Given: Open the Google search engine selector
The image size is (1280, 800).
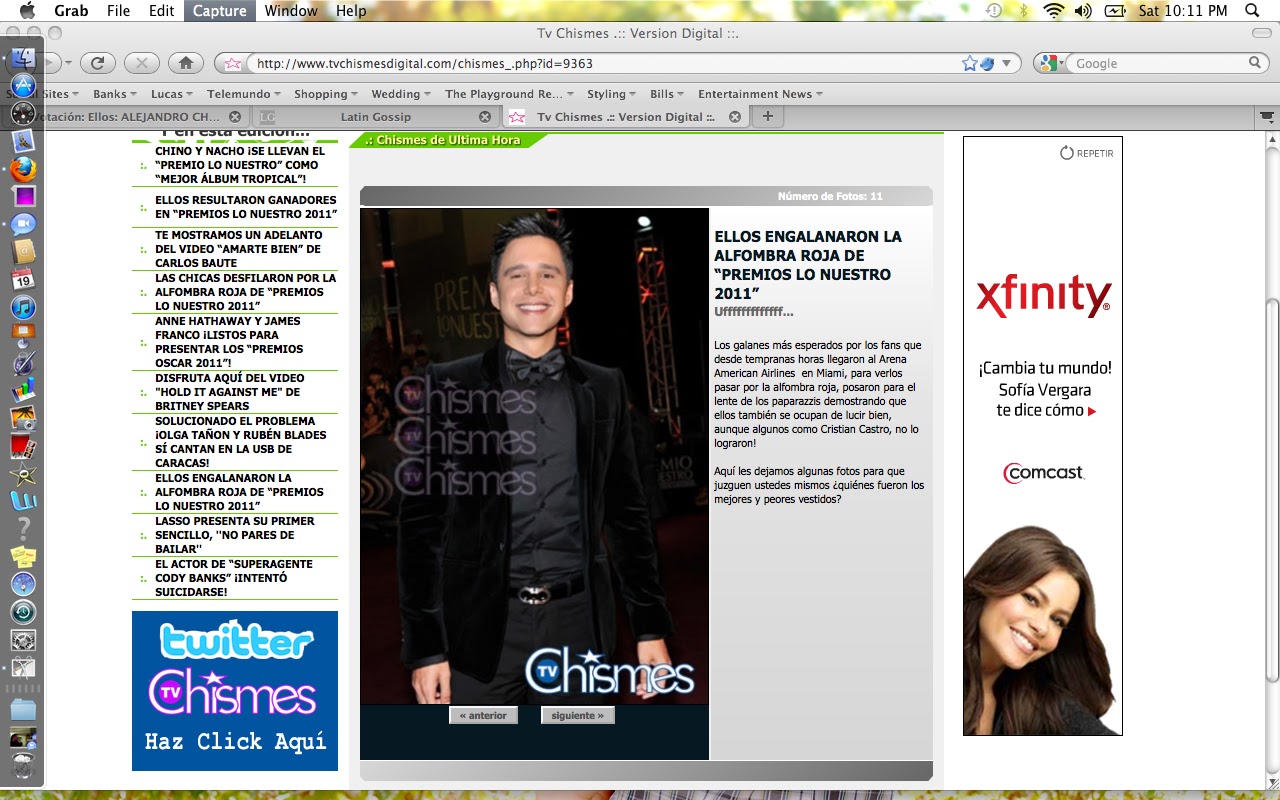Looking at the screenshot, I should [x=1050, y=63].
